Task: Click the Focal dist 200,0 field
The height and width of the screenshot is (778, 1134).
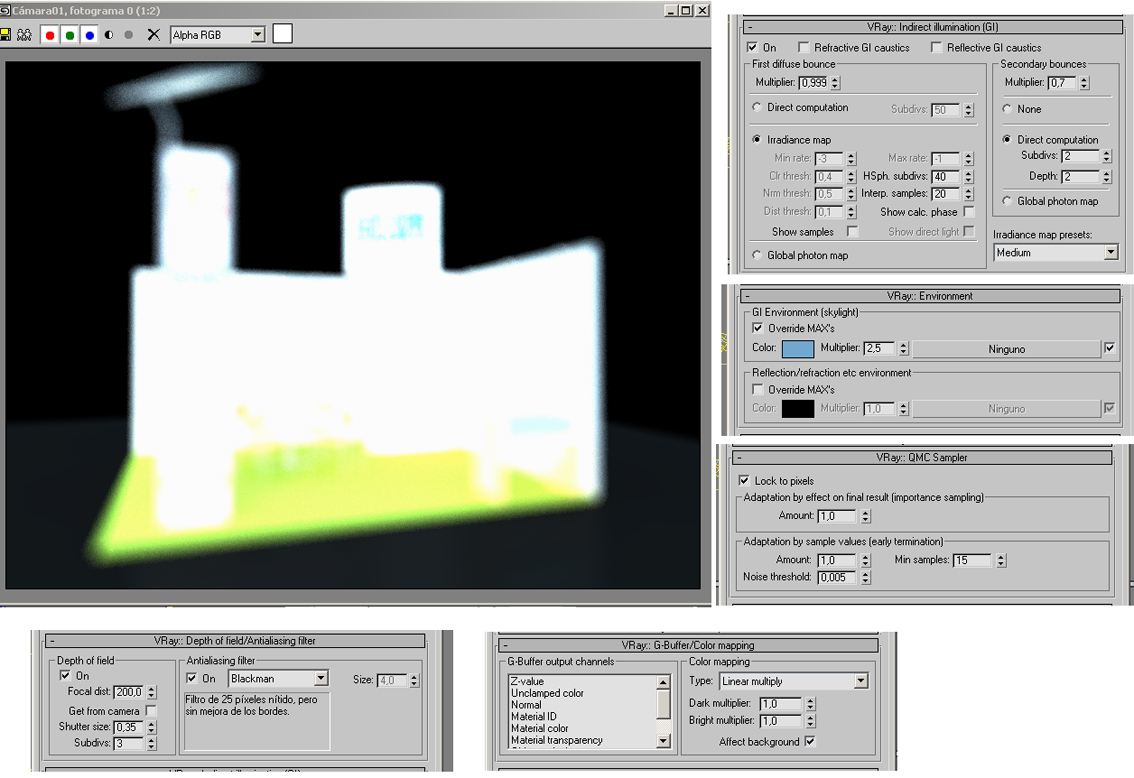Action: (x=129, y=692)
